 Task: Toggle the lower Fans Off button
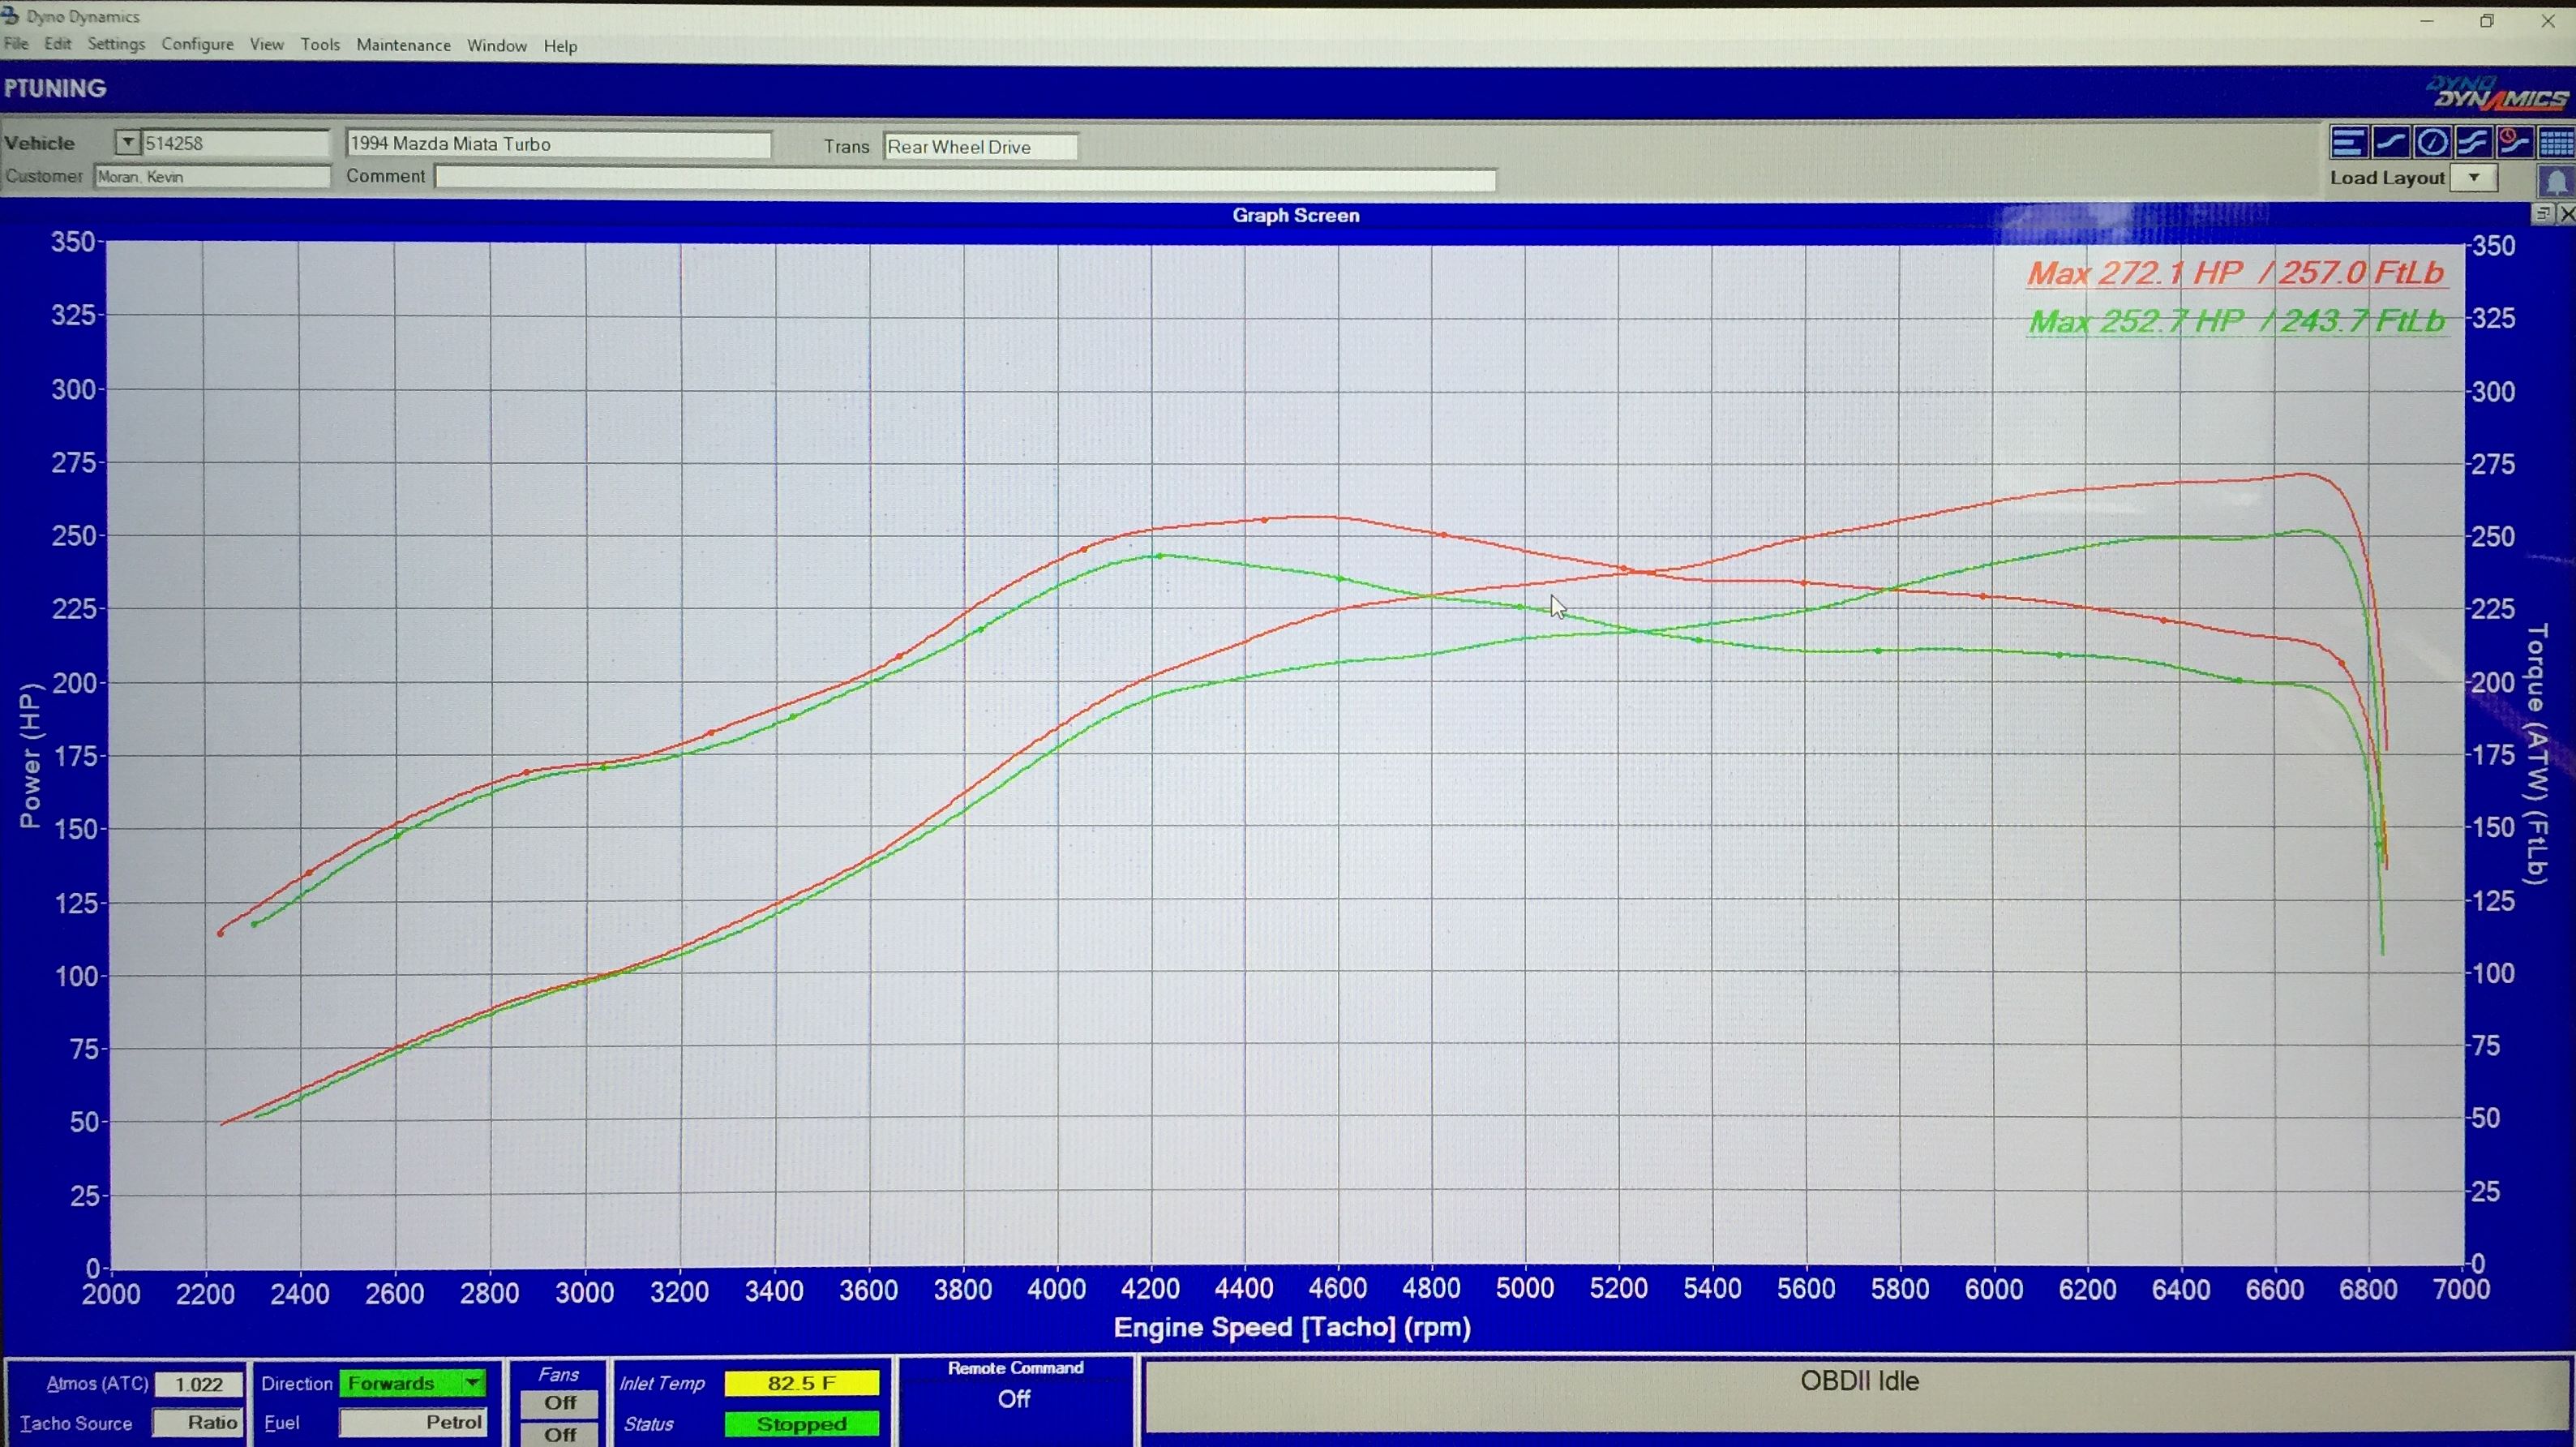559,1434
